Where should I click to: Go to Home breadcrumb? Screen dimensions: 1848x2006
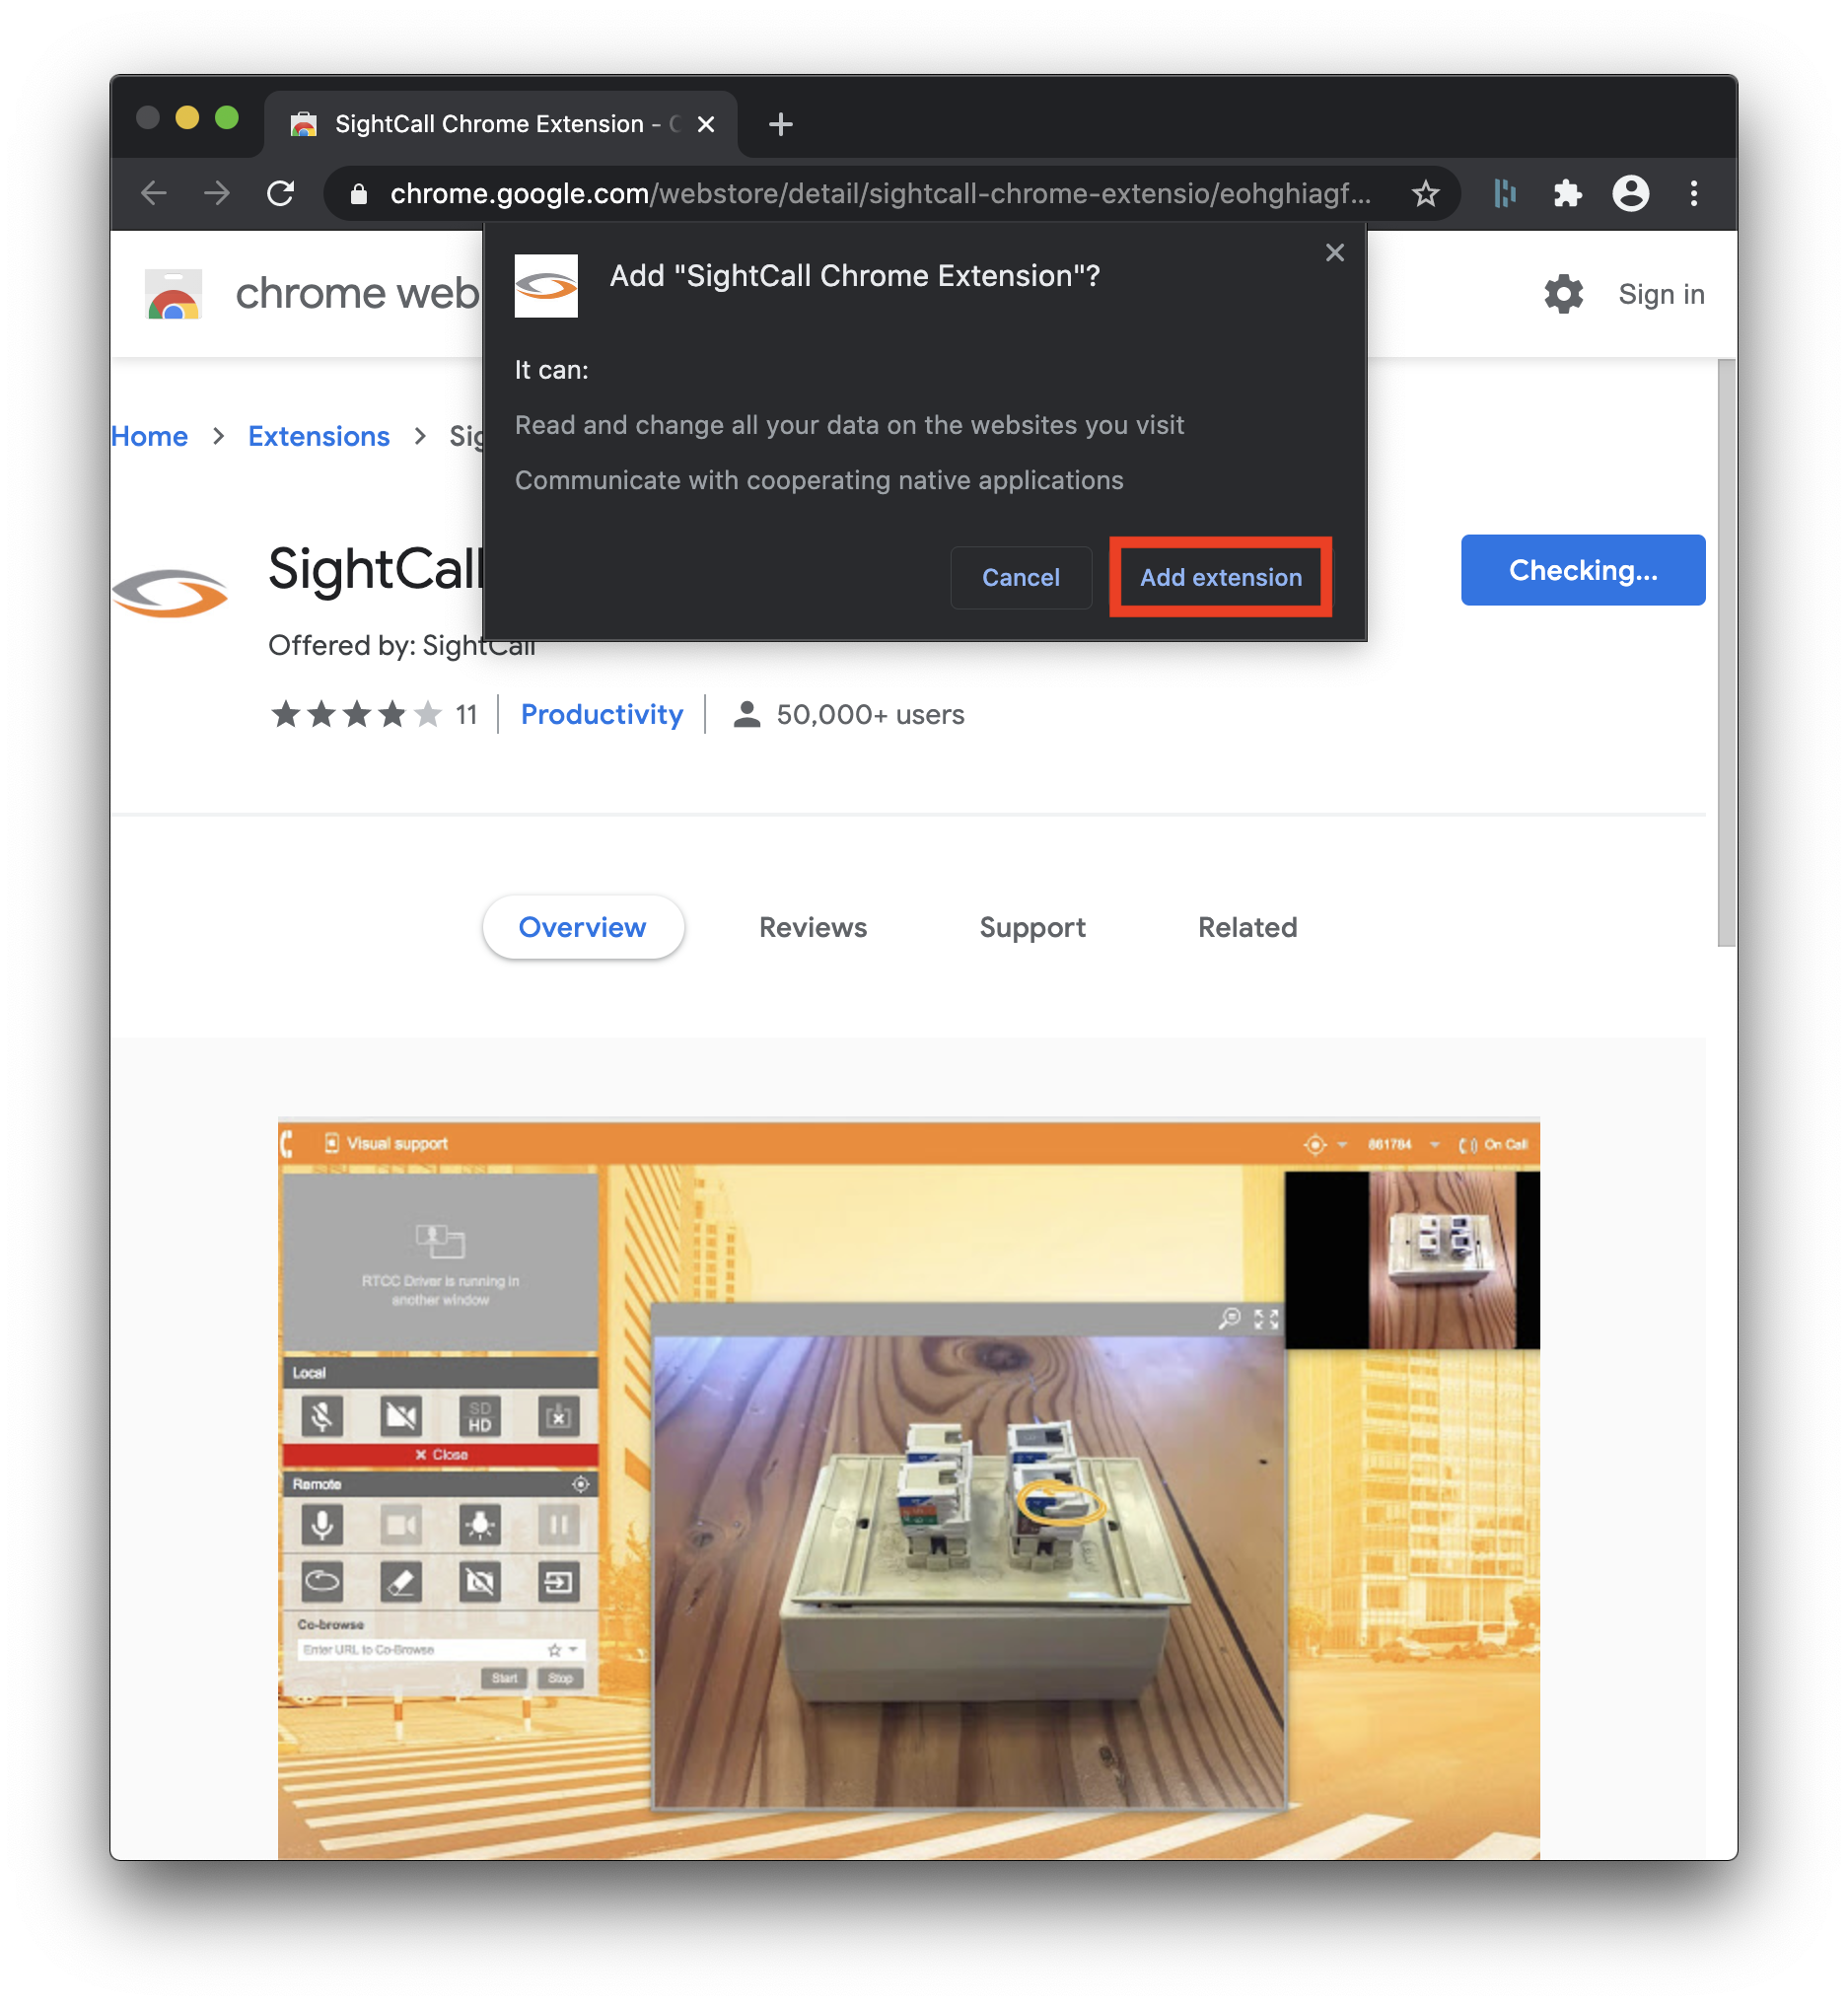(x=150, y=436)
